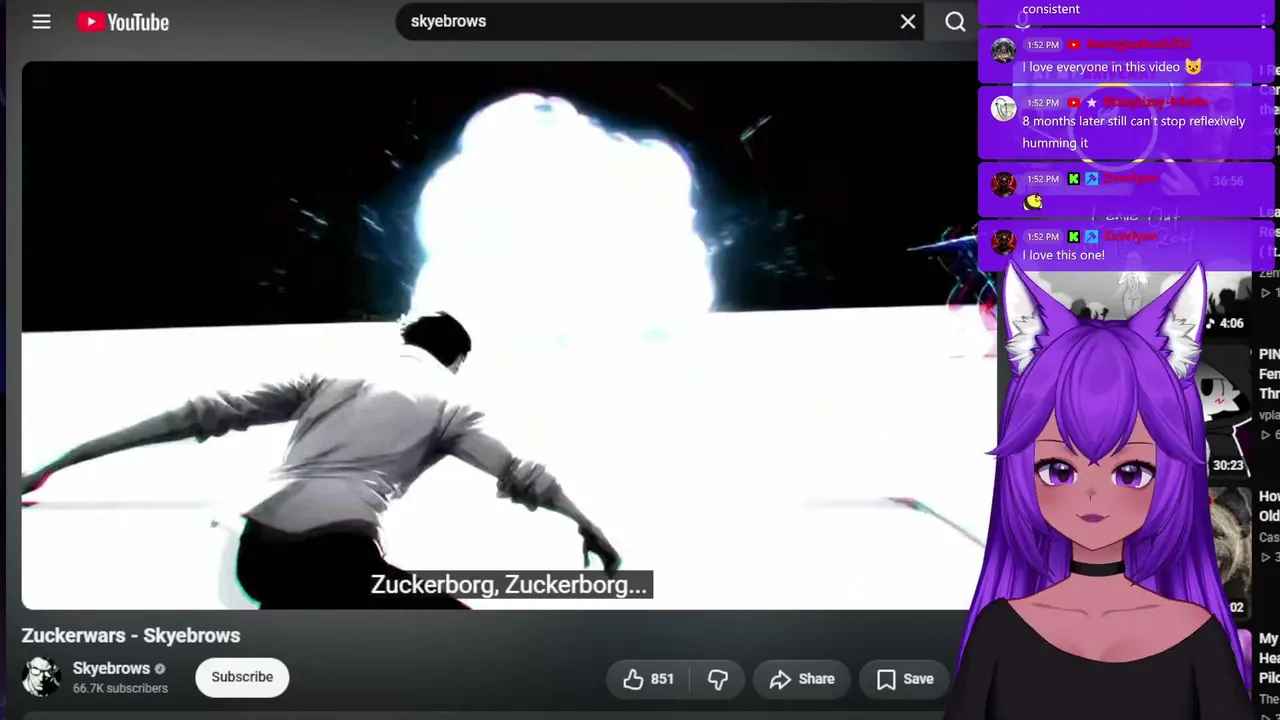This screenshot has height=720, width=1280.
Task: Like the video with thumbs up
Action: tap(648, 679)
